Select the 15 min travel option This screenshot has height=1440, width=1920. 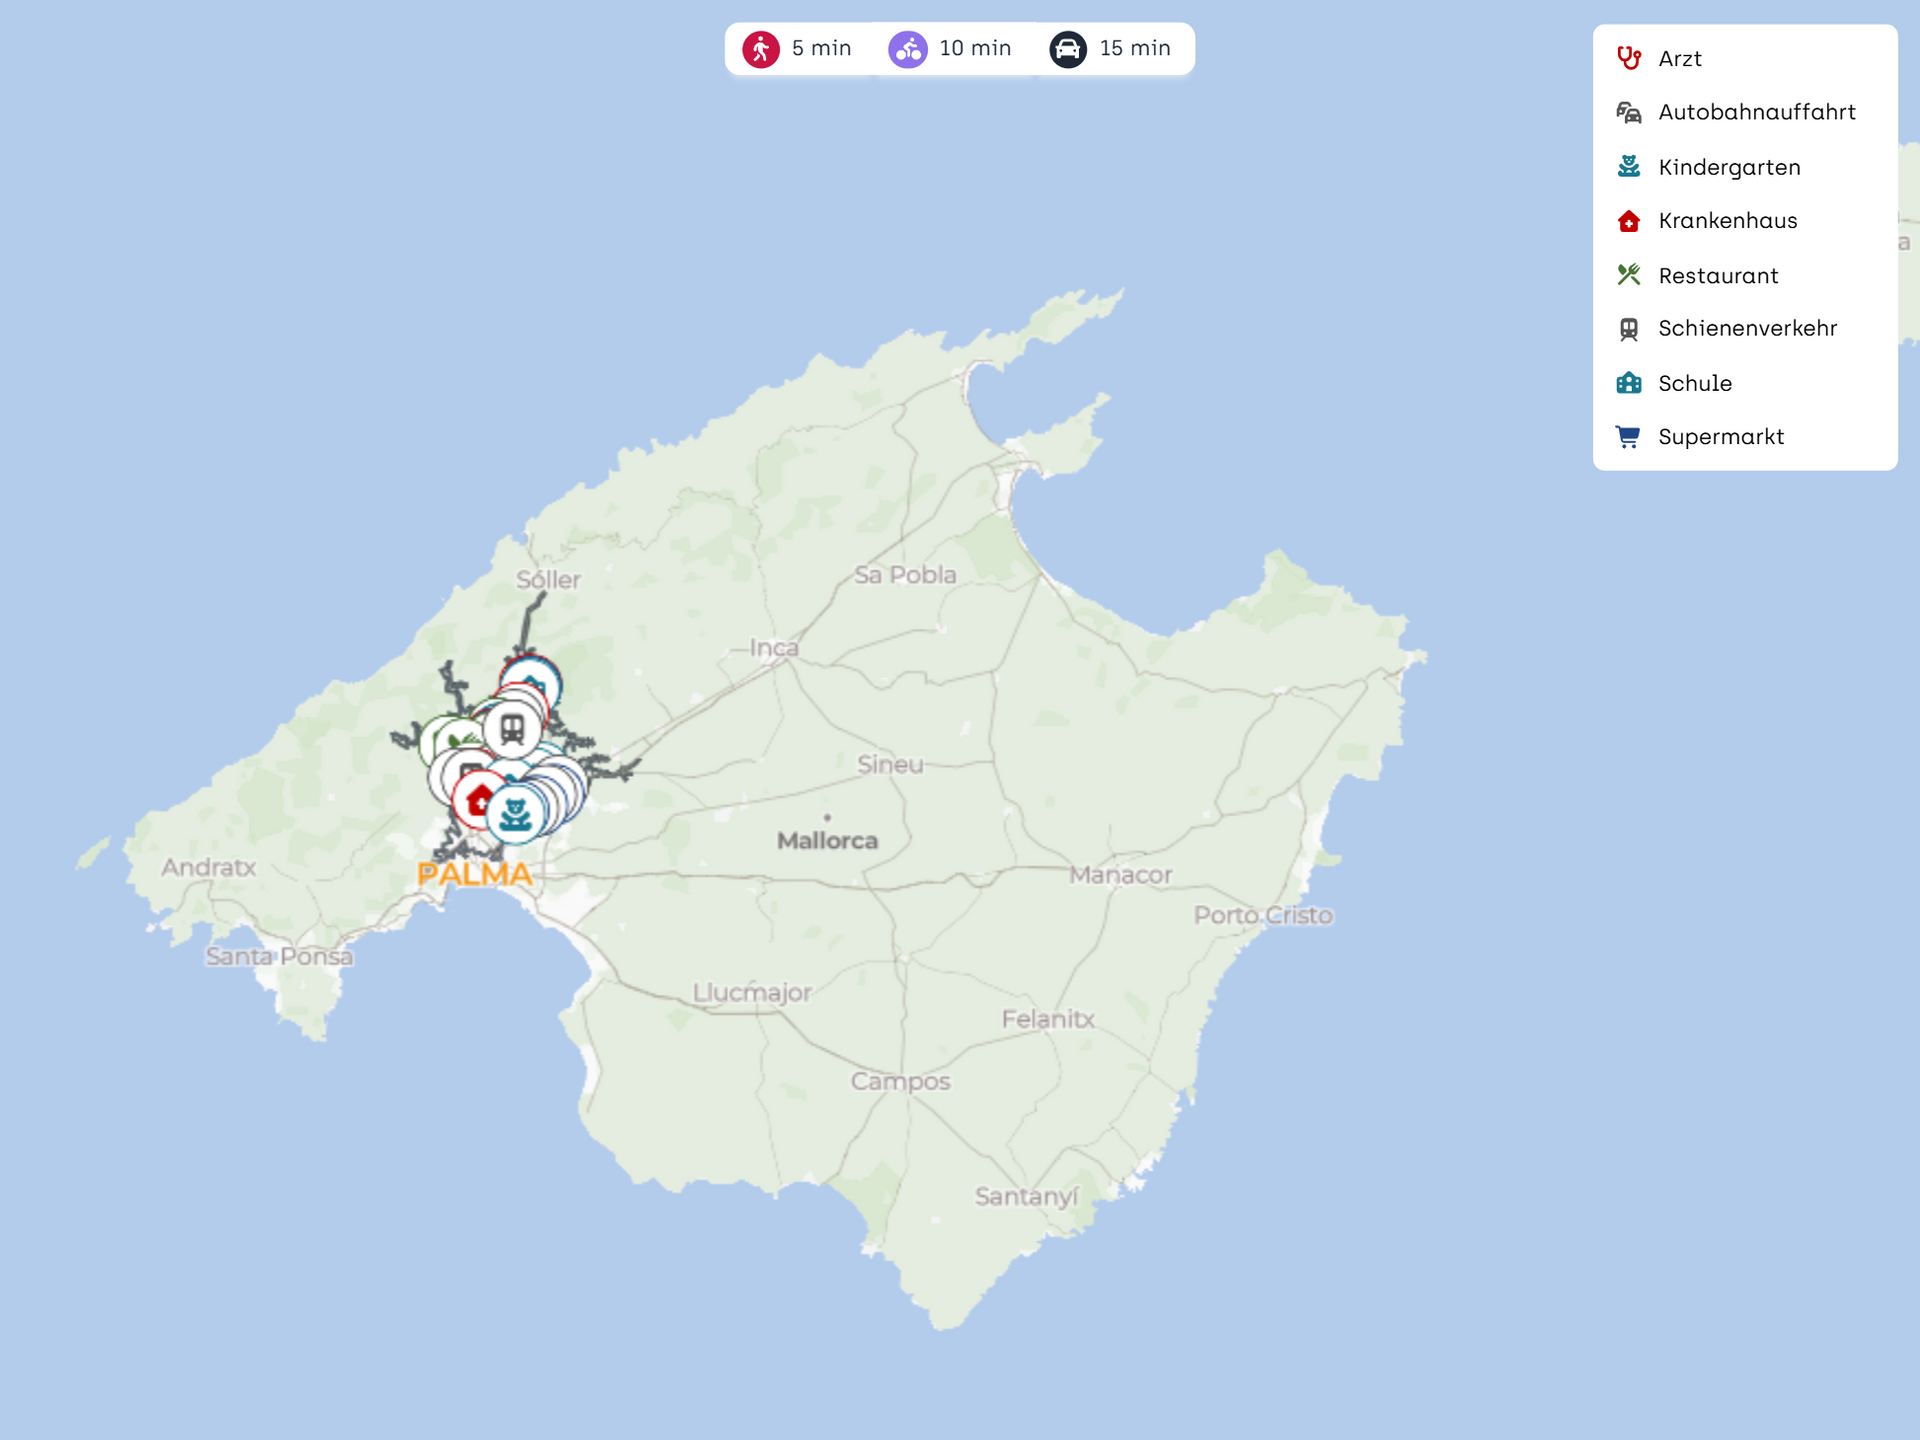click(1134, 49)
